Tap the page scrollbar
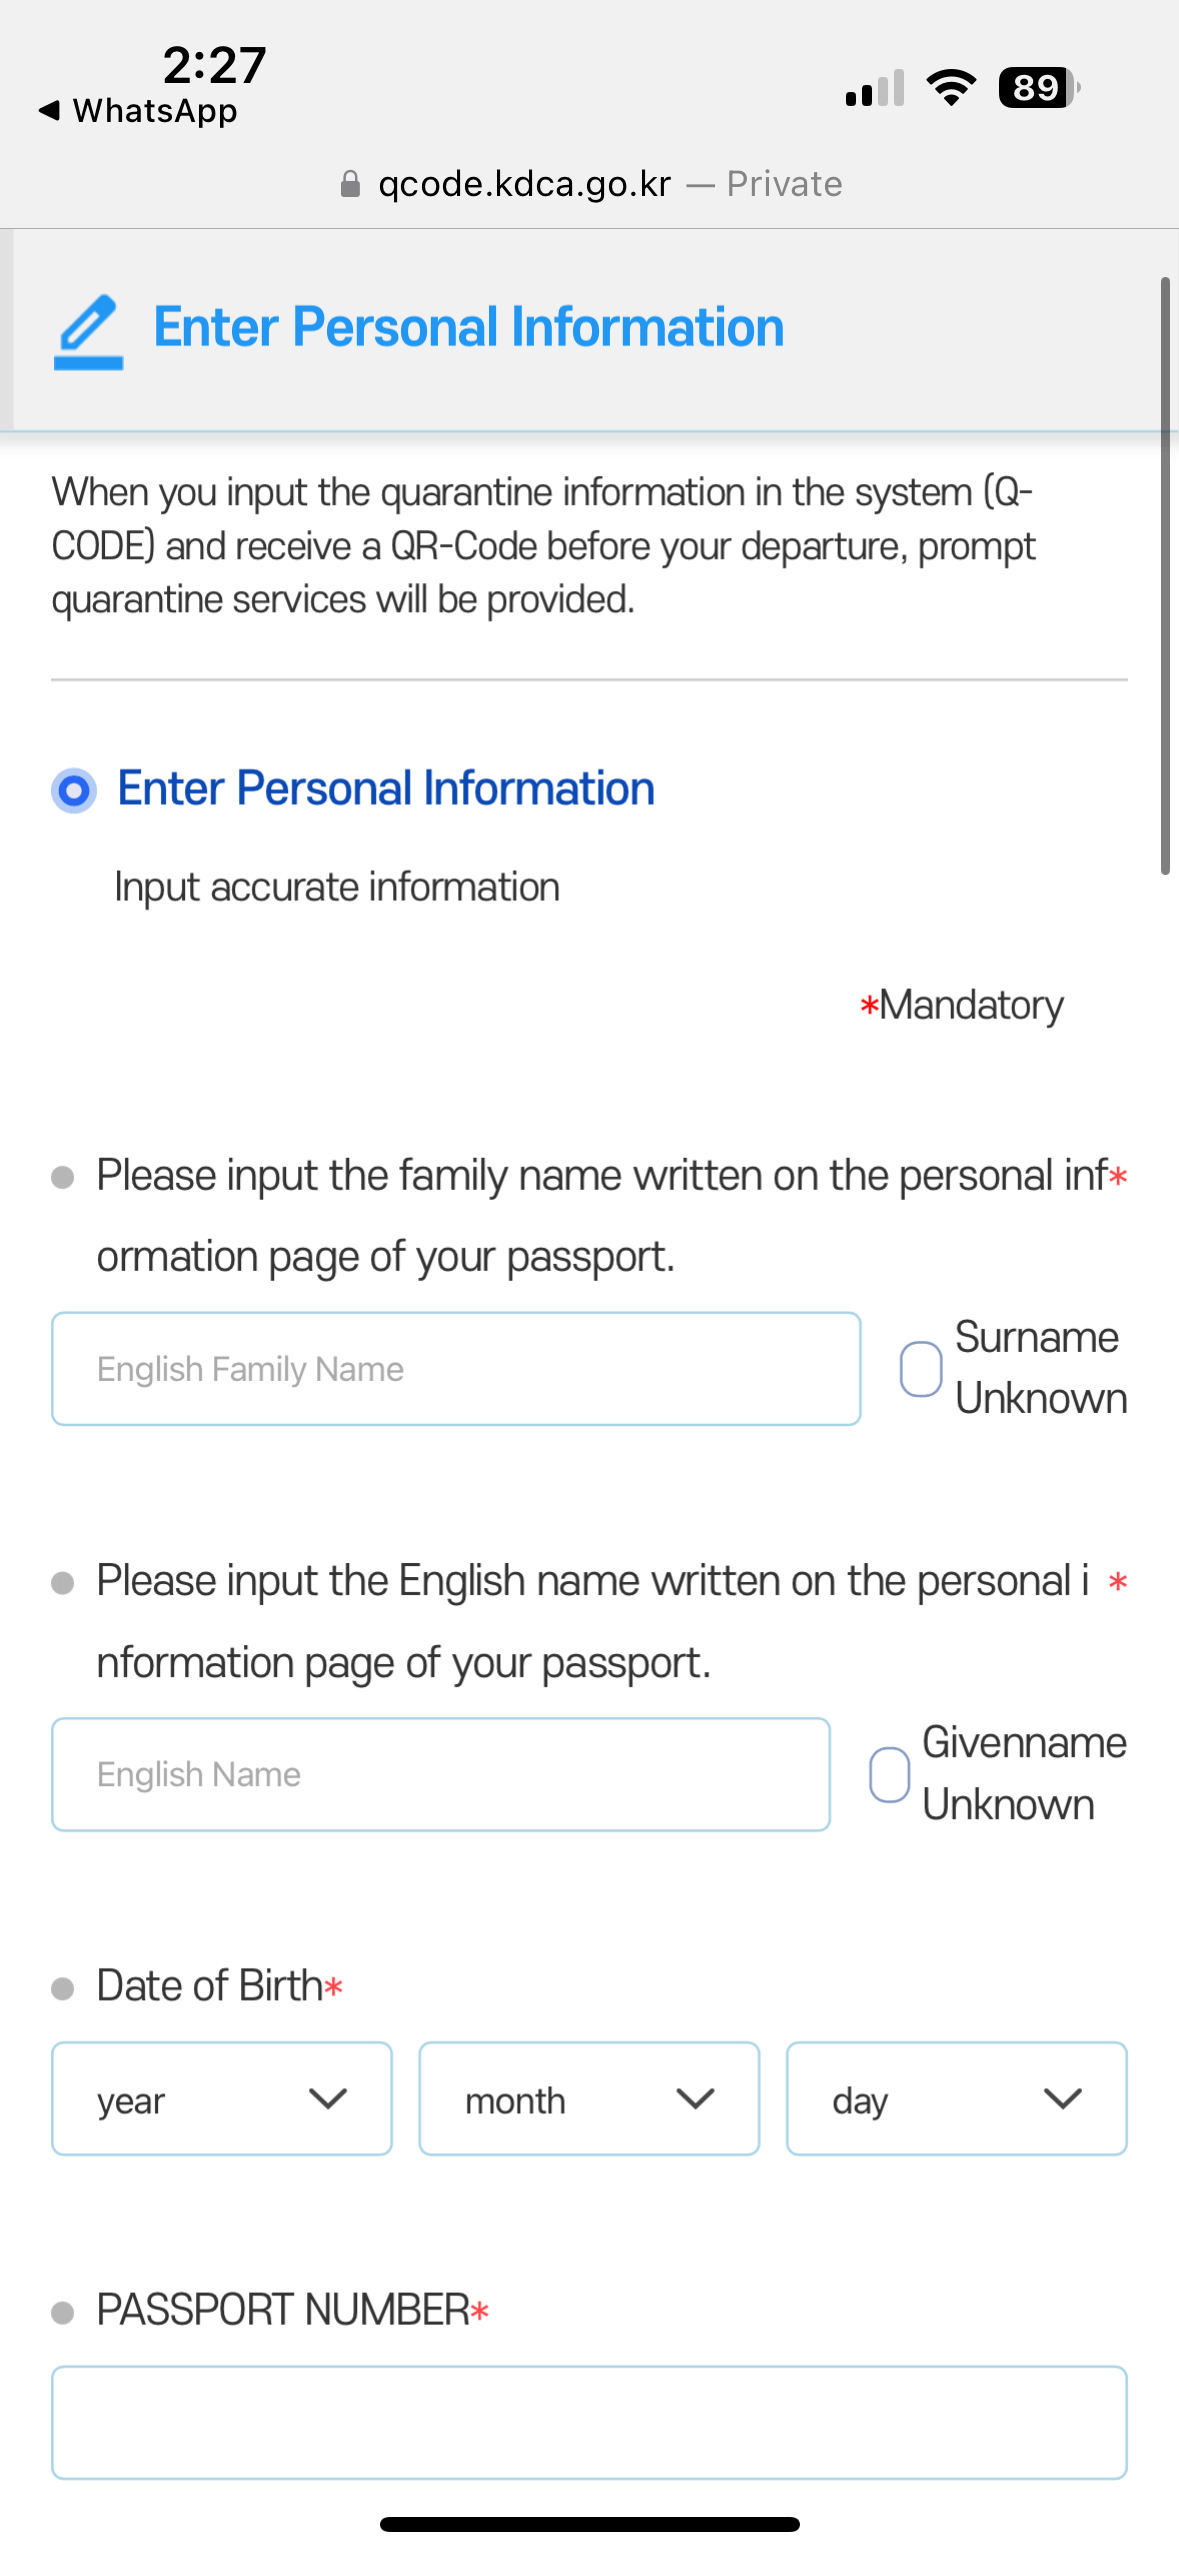 pyautogui.click(x=1165, y=575)
